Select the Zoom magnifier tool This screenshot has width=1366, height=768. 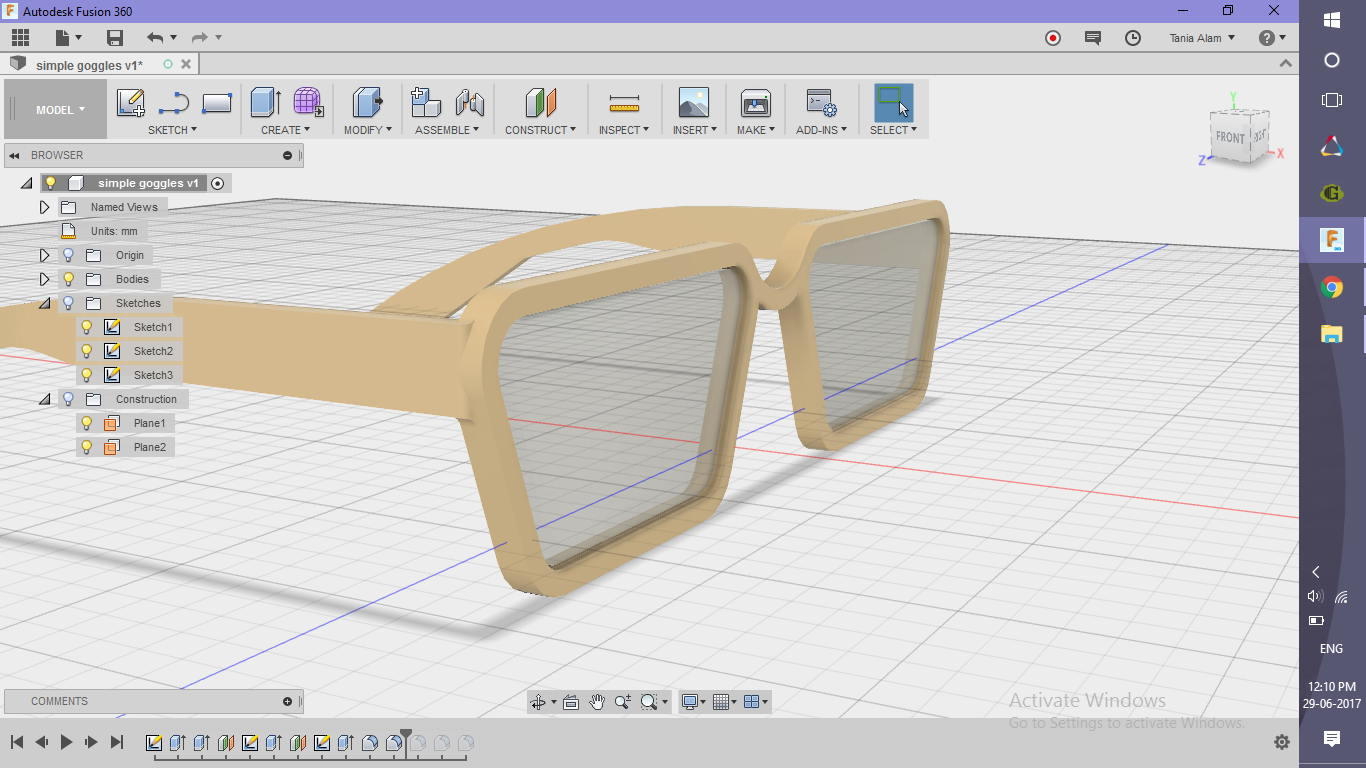(623, 702)
